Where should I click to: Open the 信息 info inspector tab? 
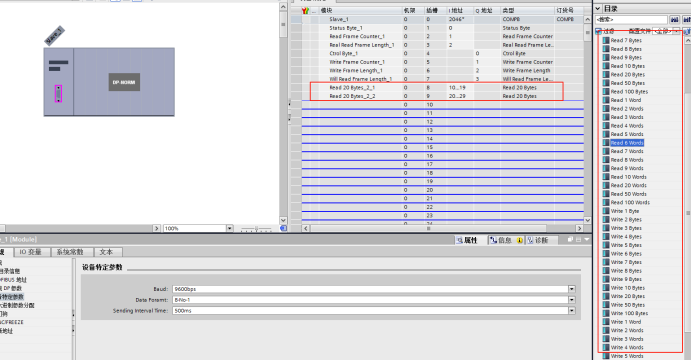pos(501,240)
